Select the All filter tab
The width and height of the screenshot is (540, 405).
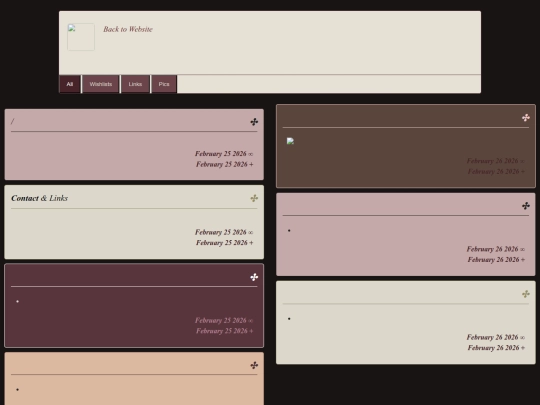[70, 84]
